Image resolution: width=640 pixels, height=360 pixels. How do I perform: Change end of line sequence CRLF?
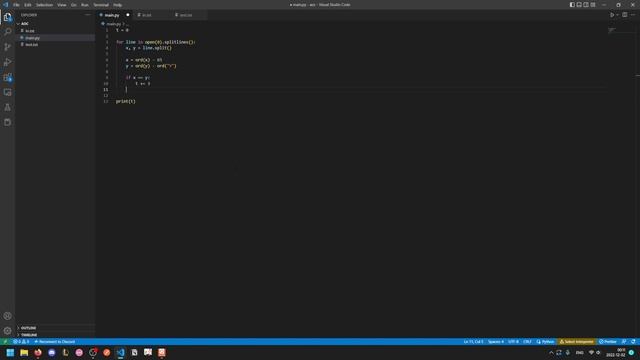527,342
